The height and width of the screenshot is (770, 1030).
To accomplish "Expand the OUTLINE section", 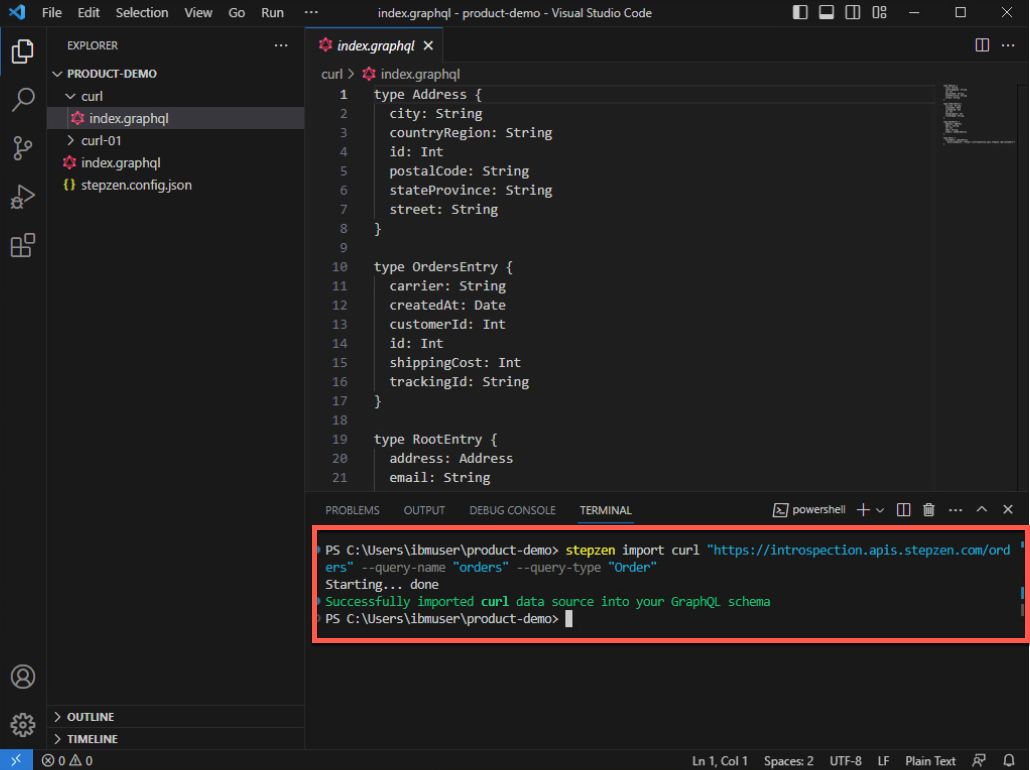I will pos(90,717).
